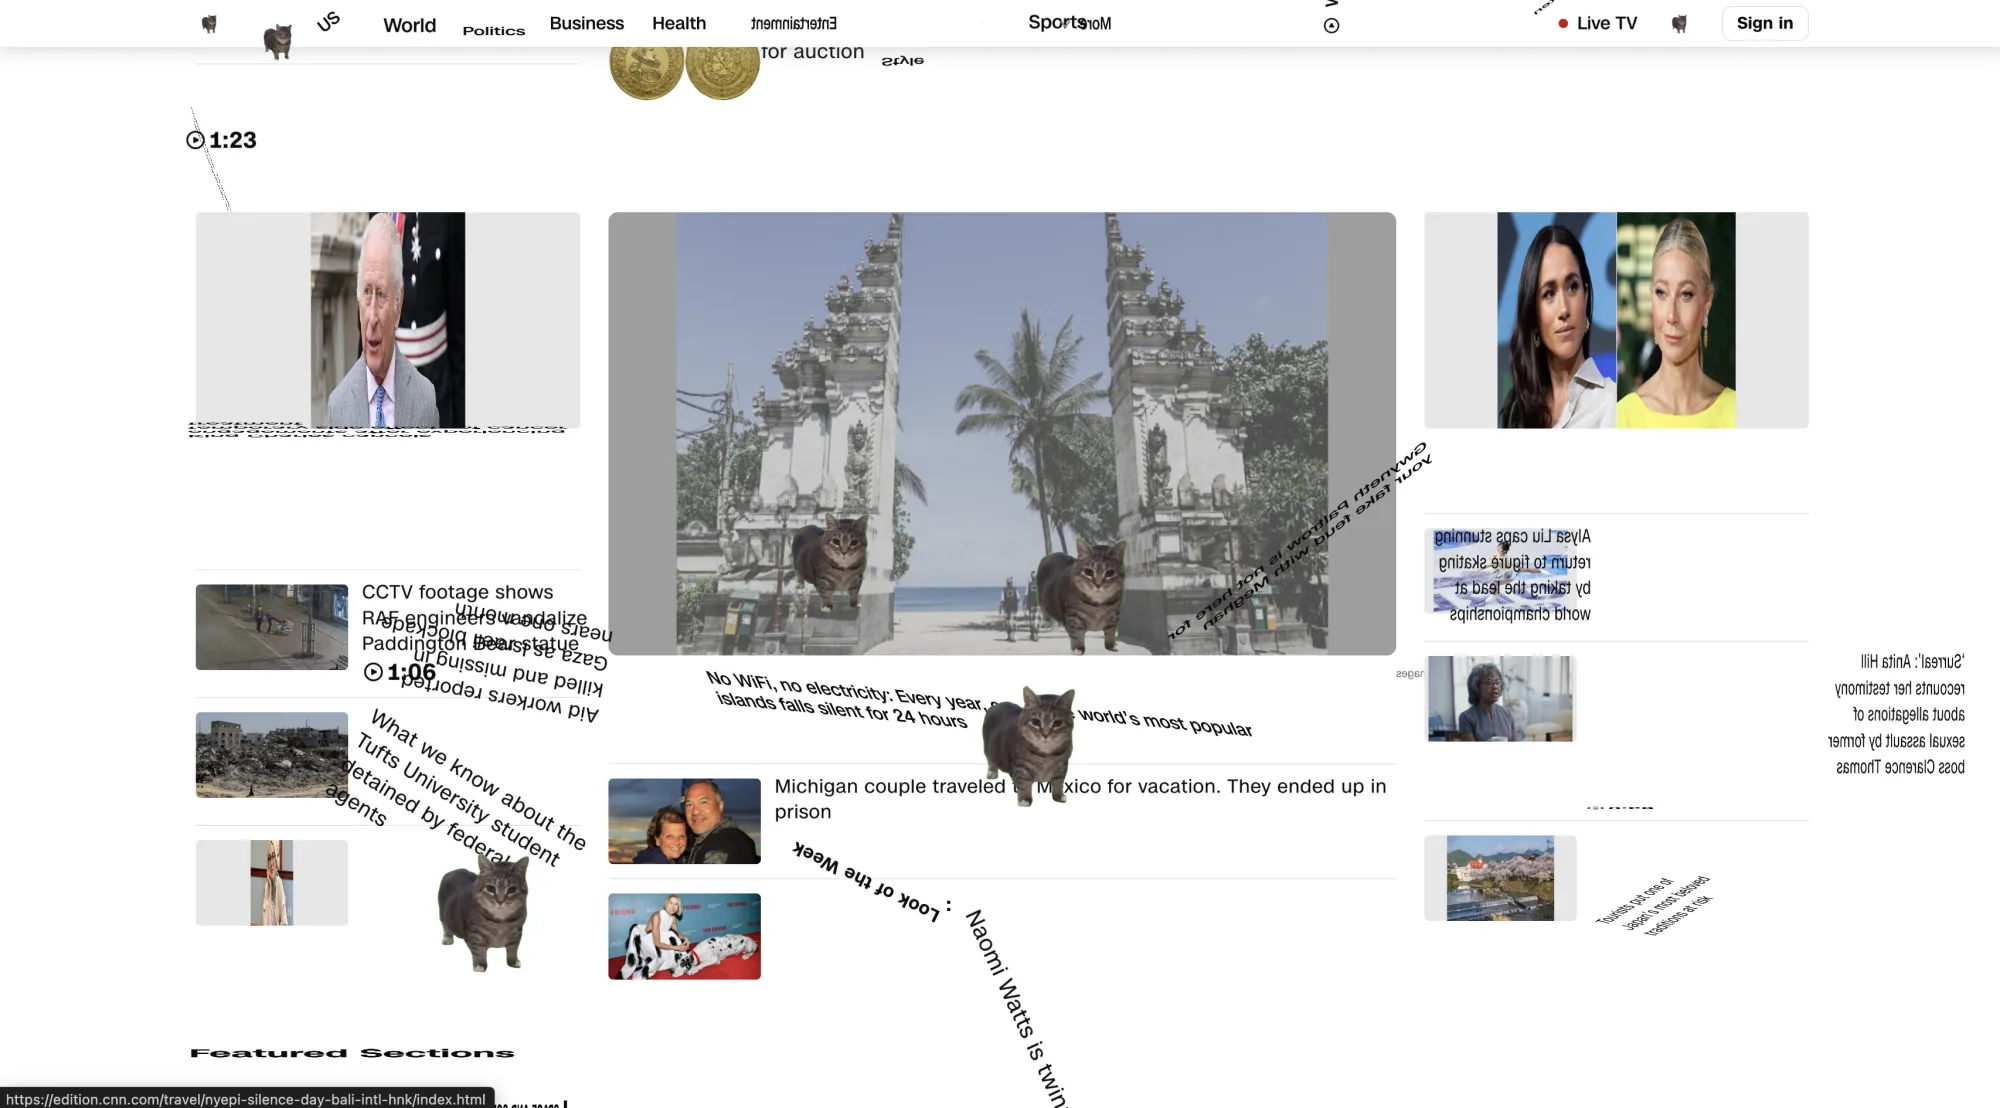Click the cat right of the Bali gate
Viewport: 2000px width, 1108px height.
(1082, 594)
